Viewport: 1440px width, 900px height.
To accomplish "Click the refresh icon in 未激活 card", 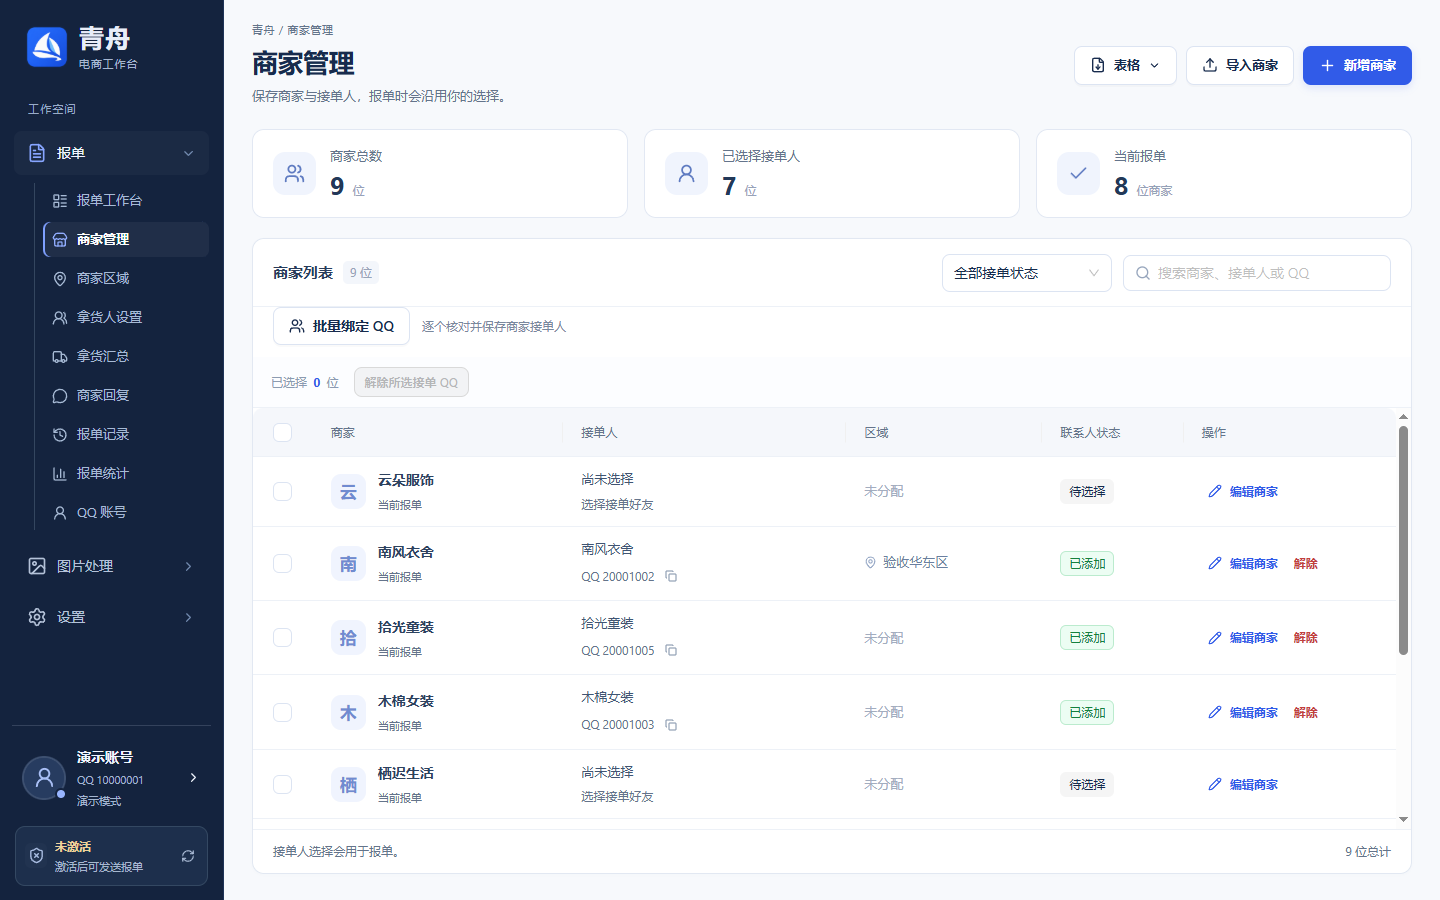I will tap(188, 856).
